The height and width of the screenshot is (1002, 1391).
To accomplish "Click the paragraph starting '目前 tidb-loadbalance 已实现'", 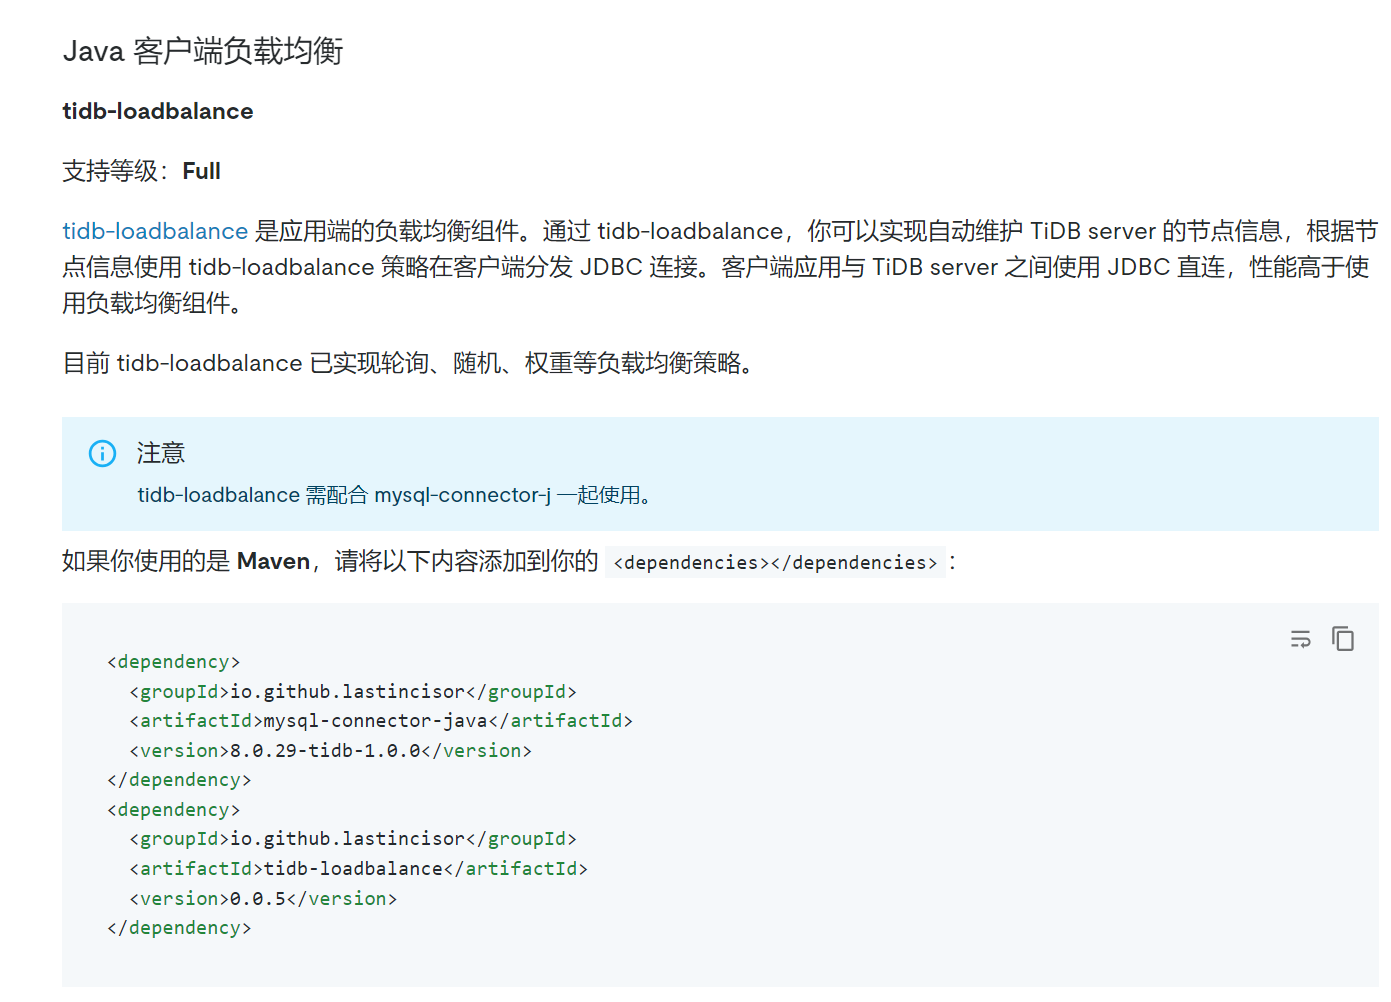I will (410, 363).
